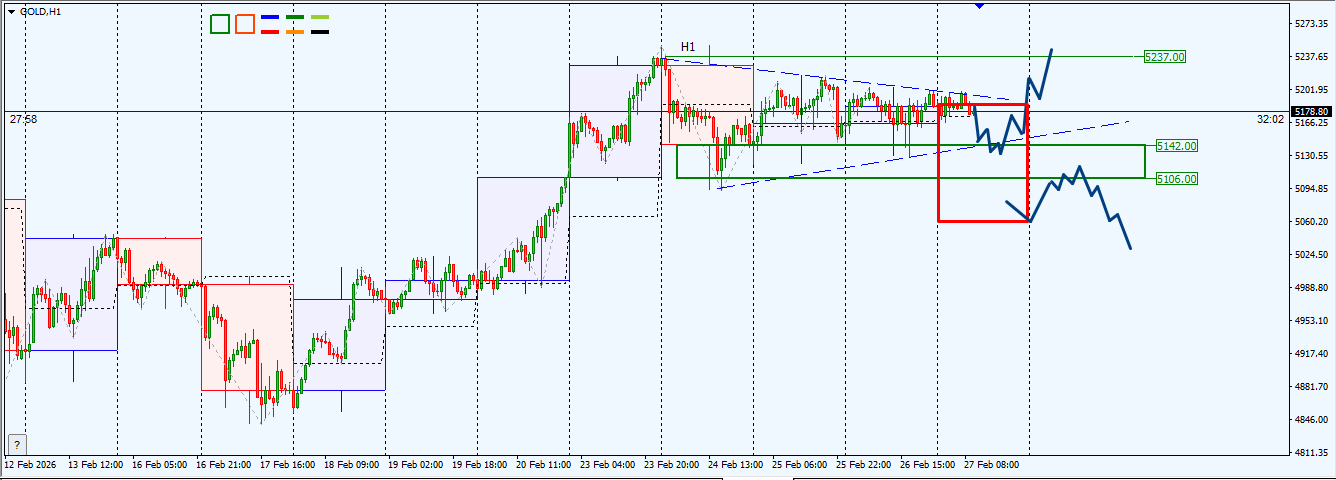Click the GOLD,H1 symbol title text
Viewport: 1336px width, 480px height.
pos(41,11)
